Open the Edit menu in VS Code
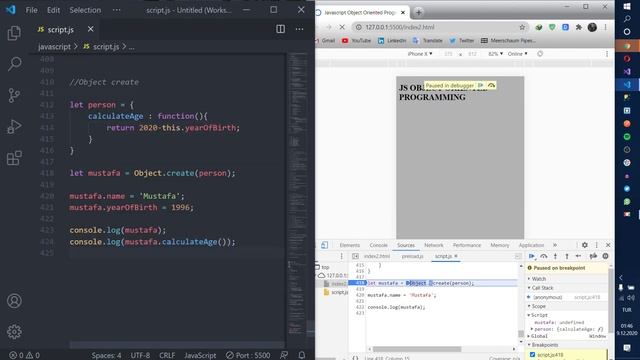640x360 pixels. pyautogui.click(x=53, y=10)
